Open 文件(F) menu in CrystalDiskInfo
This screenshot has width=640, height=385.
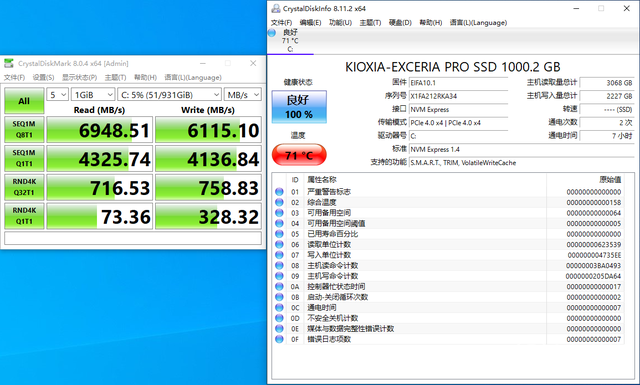281,22
